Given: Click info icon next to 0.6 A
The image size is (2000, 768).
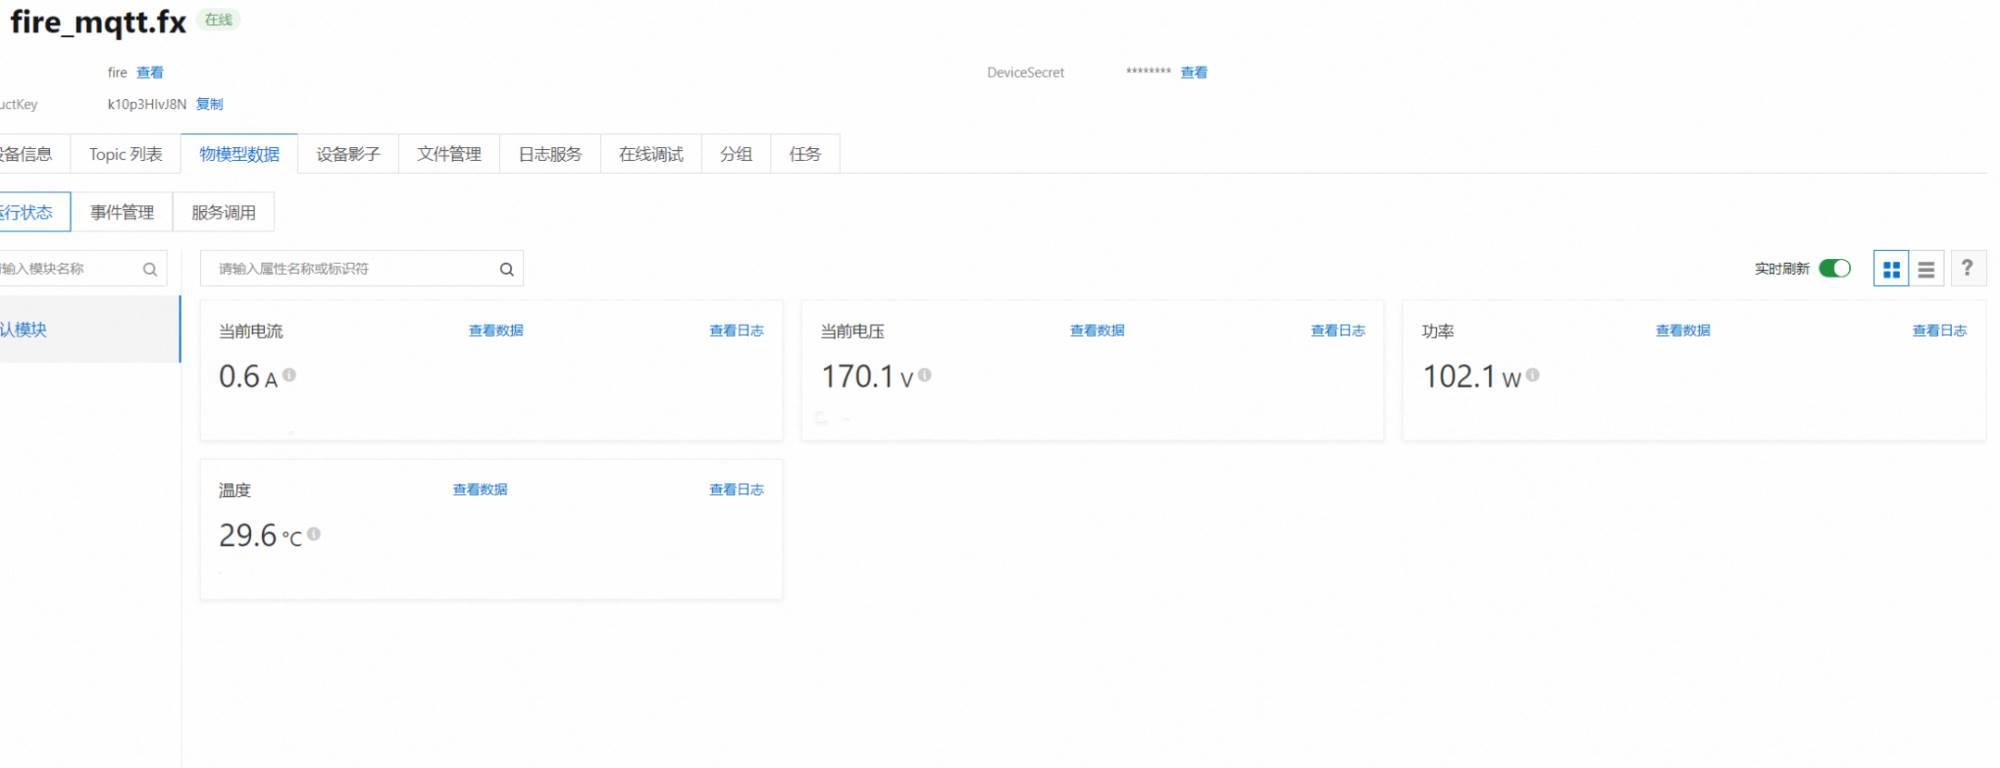Looking at the screenshot, I should (x=289, y=375).
